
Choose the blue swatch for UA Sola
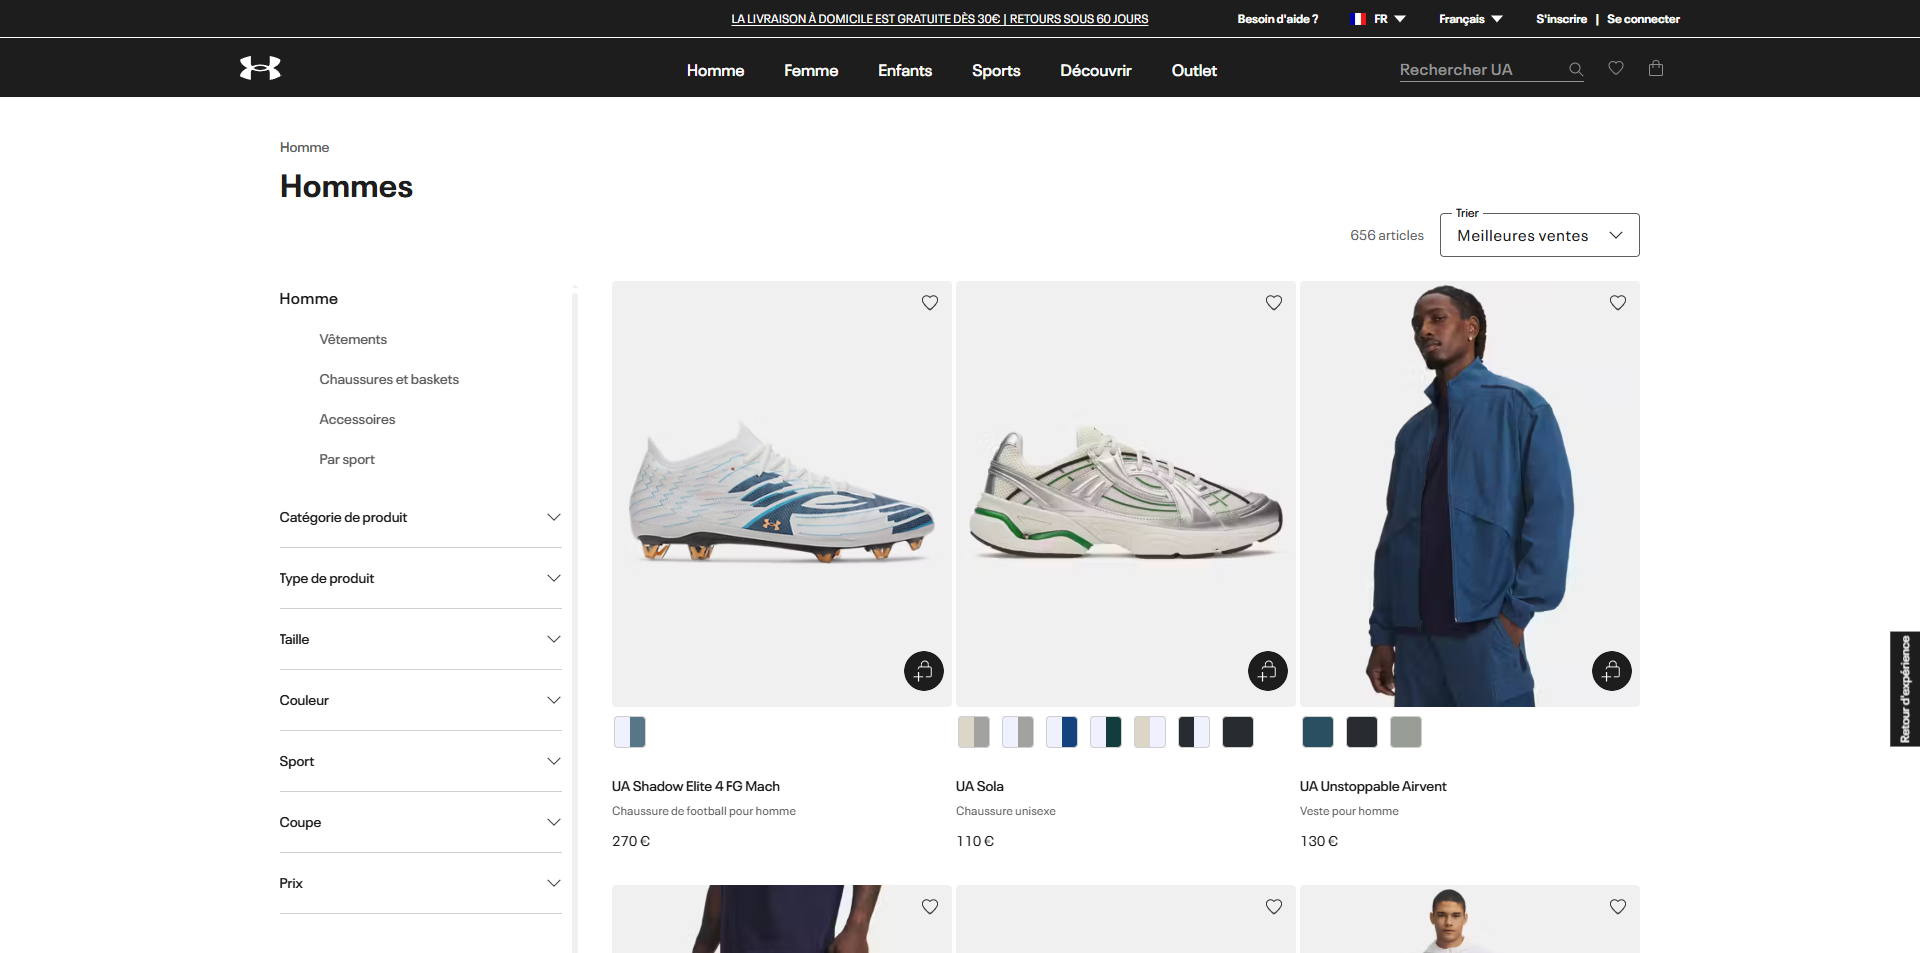point(1062,732)
